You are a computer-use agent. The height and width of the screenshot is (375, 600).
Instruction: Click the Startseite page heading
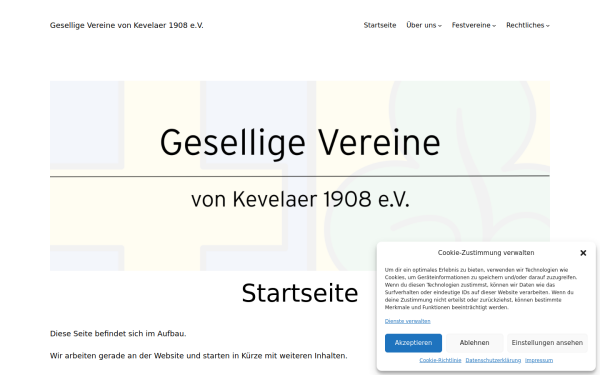pyautogui.click(x=300, y=293)
